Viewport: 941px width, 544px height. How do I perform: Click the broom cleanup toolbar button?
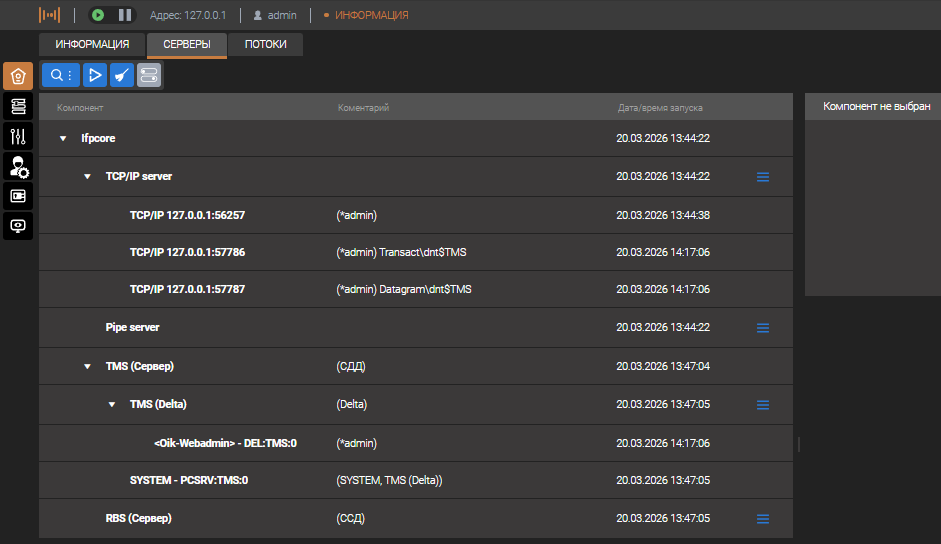121,75
